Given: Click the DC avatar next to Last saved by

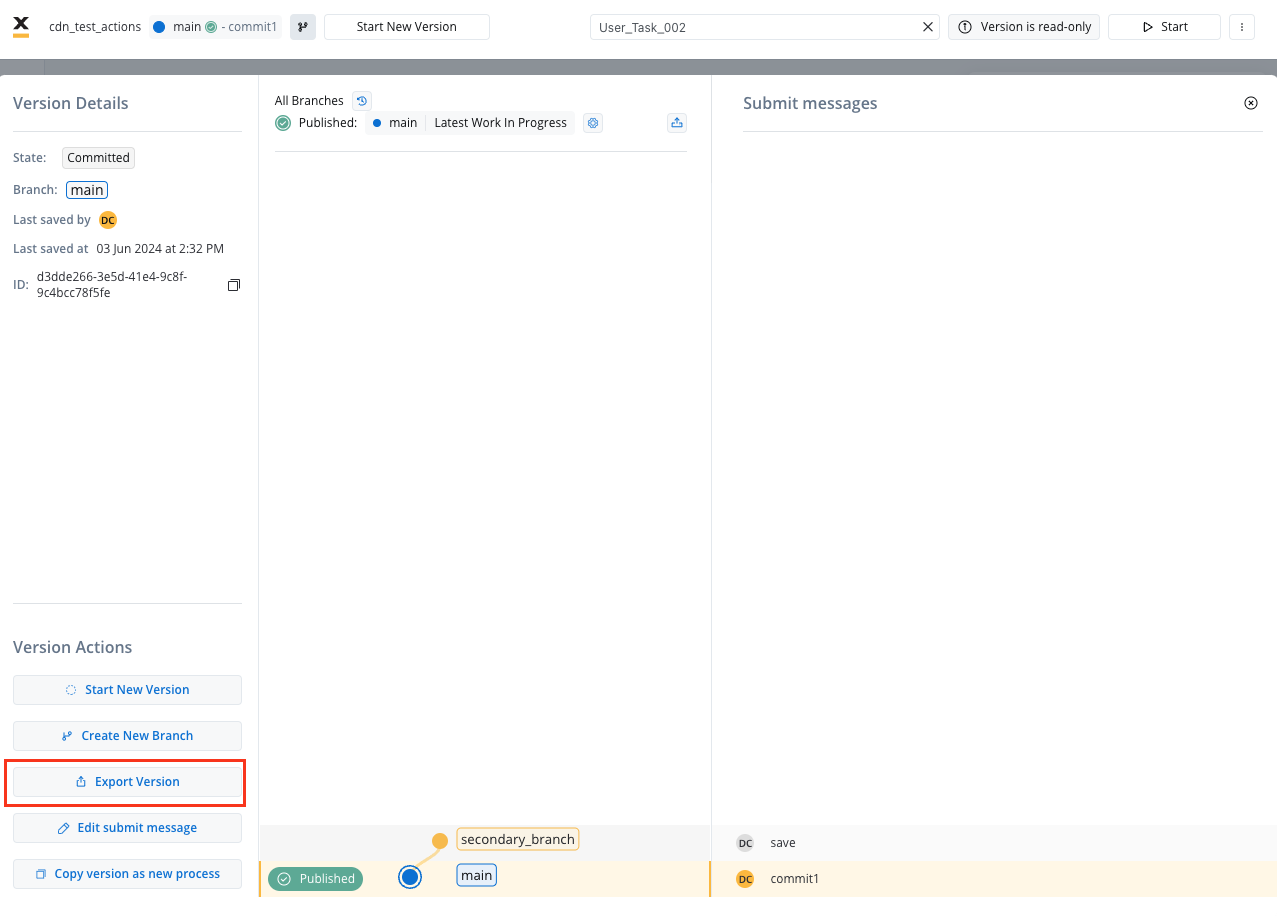Looking at the screenshot, I should coord(108,220).
